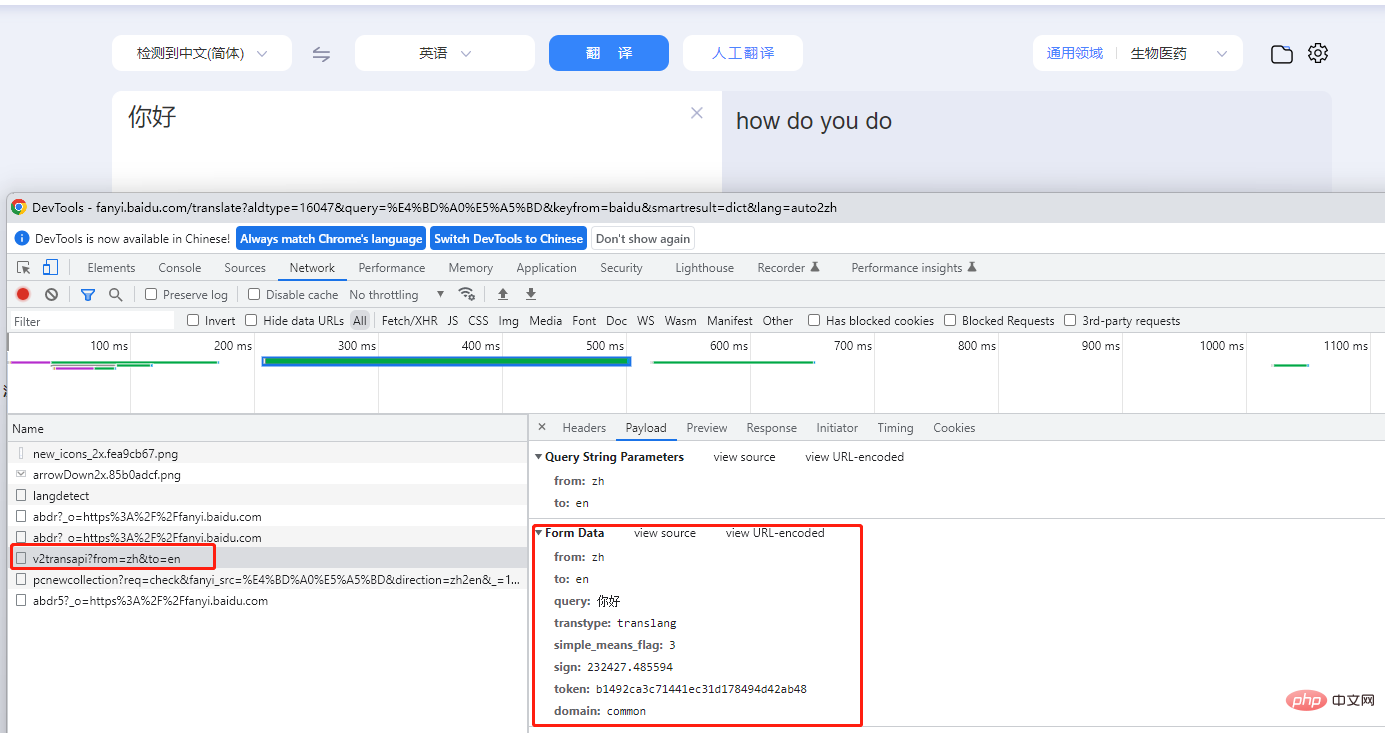Open the target language dropdown 英语
The height and width of the screenshot is (733, 1385).
(445, 53)
